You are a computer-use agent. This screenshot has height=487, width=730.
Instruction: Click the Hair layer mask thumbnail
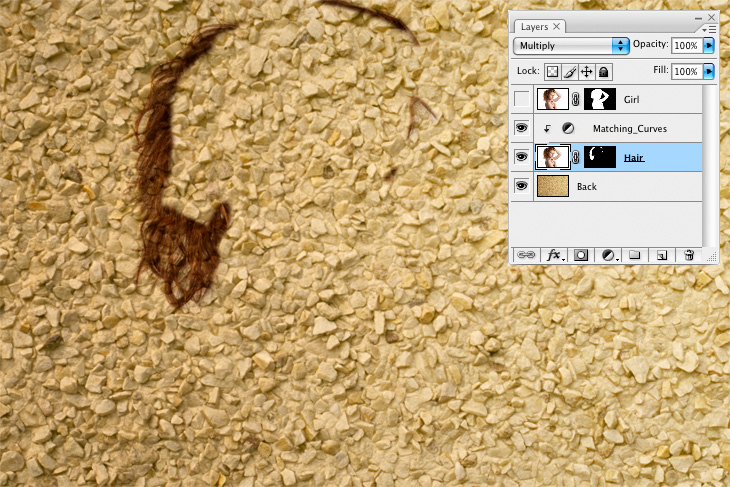pos(600,157)
